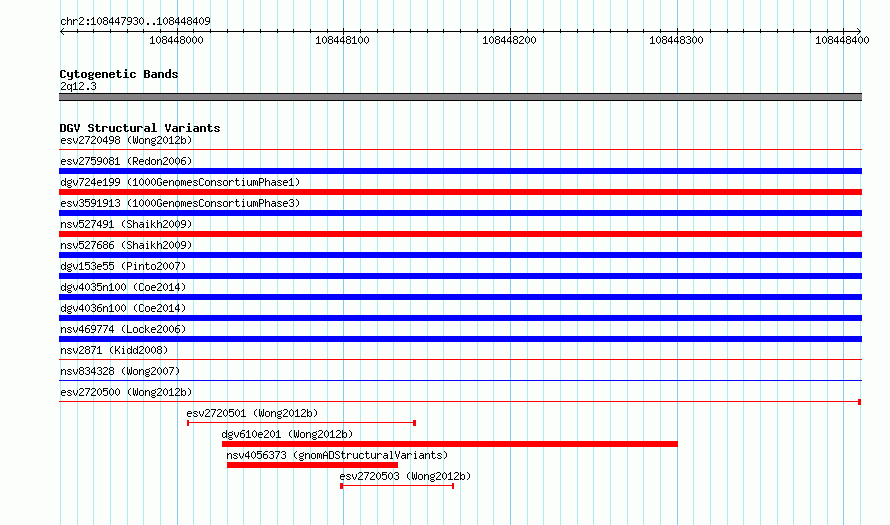Screen dimensions: 890x525
Task: Select the thin red esv2720498 variant line
Action: (x=460, y=150)
